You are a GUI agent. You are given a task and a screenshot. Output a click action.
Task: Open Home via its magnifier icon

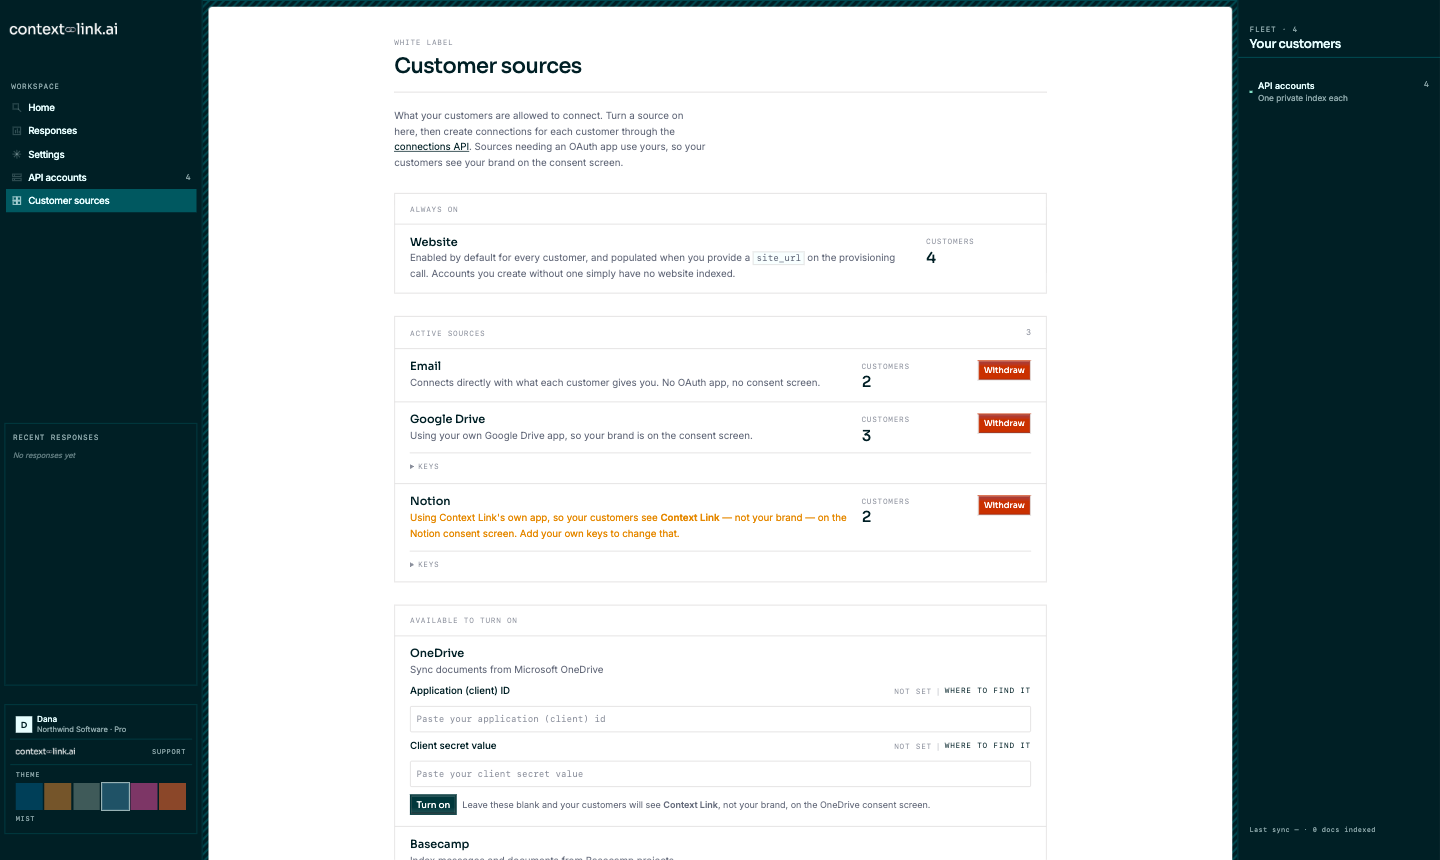[x=16, y=107]
